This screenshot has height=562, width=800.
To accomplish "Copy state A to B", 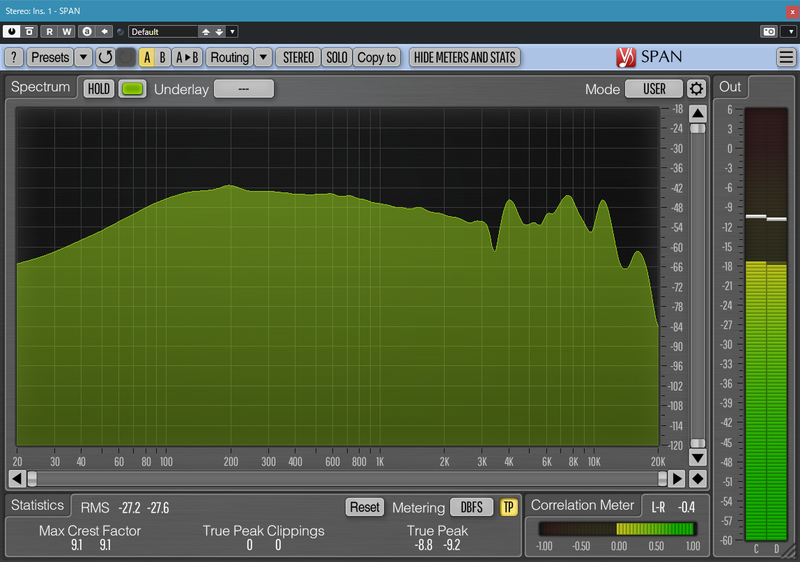I will click(187, 57).
